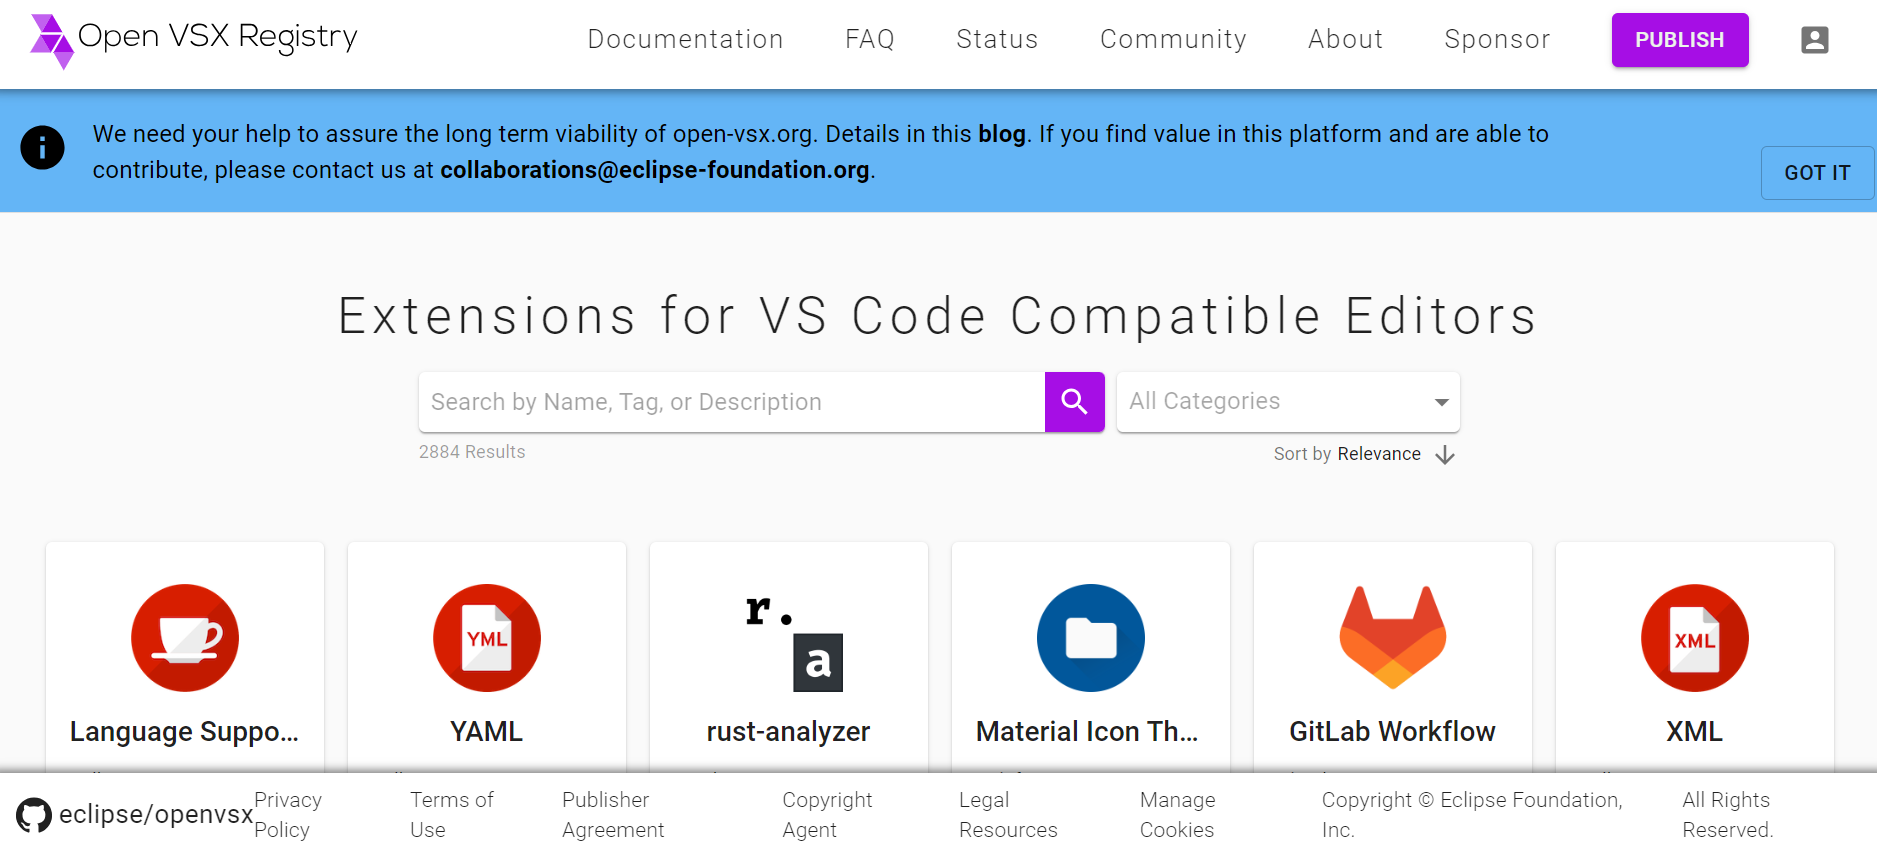The image size is (1877, 845).
Task: Click the magnifier search button
Action: [1074, 402]
